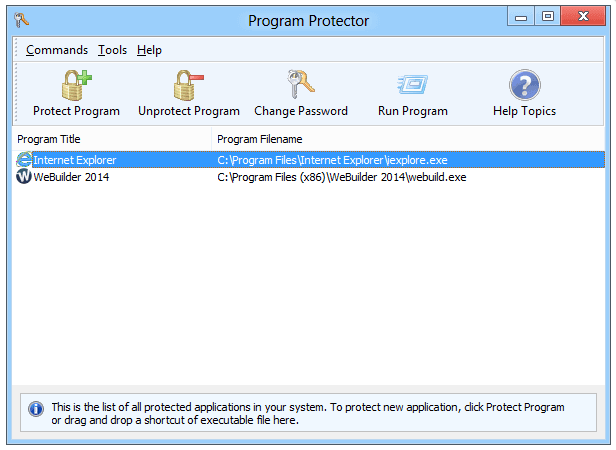Click the Protect Program padlock icon

coord(77,85)
